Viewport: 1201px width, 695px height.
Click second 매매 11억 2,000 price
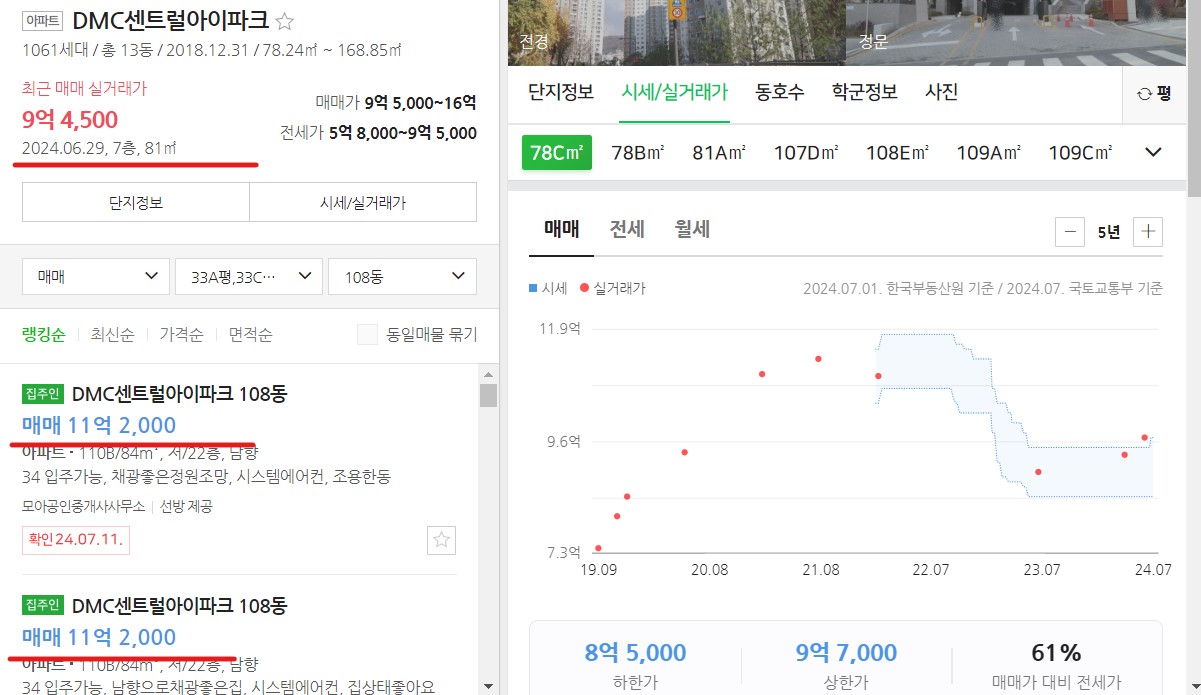coord(99,637)
